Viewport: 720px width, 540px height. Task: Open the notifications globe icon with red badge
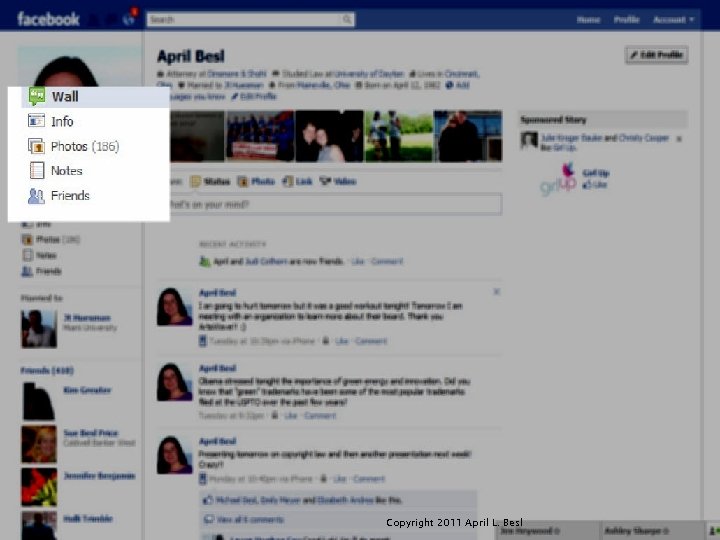tap(130, 17)
